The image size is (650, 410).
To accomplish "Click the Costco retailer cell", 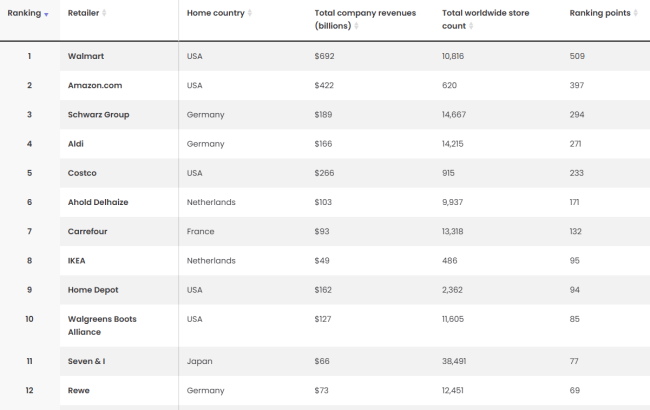I will click(82, 173).
